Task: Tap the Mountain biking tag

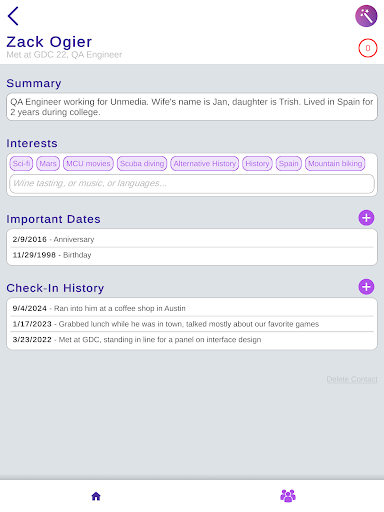Action: click(x=335, y=163)
